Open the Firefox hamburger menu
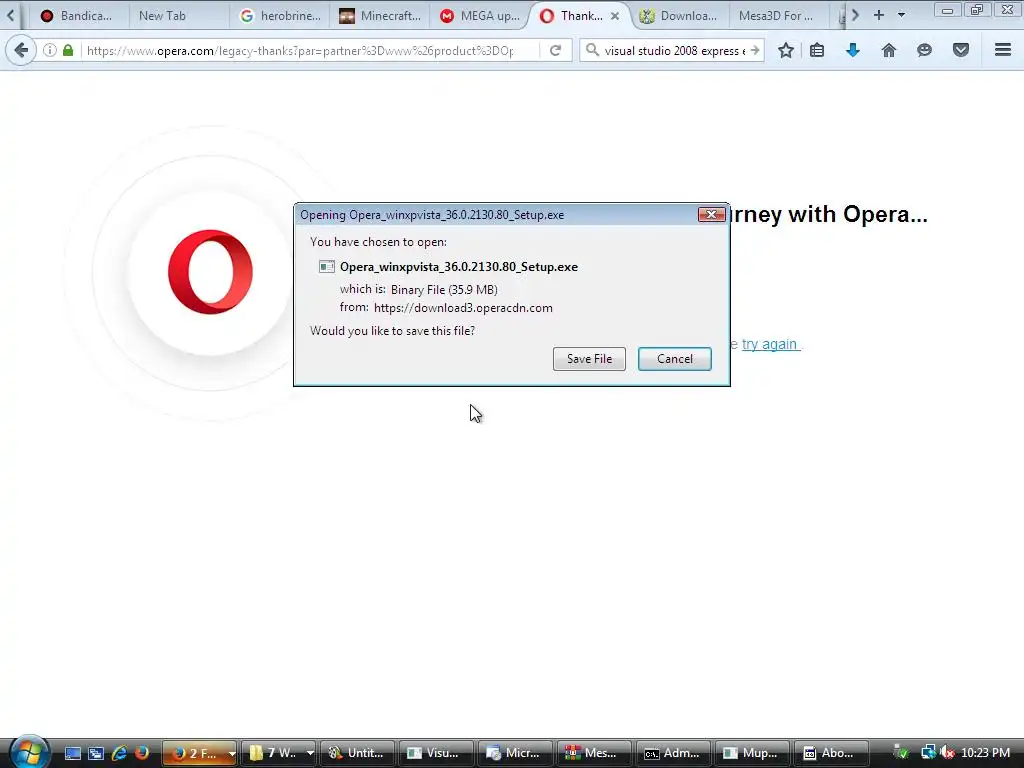1024x768 pixels. click(x=1003, y=50)
